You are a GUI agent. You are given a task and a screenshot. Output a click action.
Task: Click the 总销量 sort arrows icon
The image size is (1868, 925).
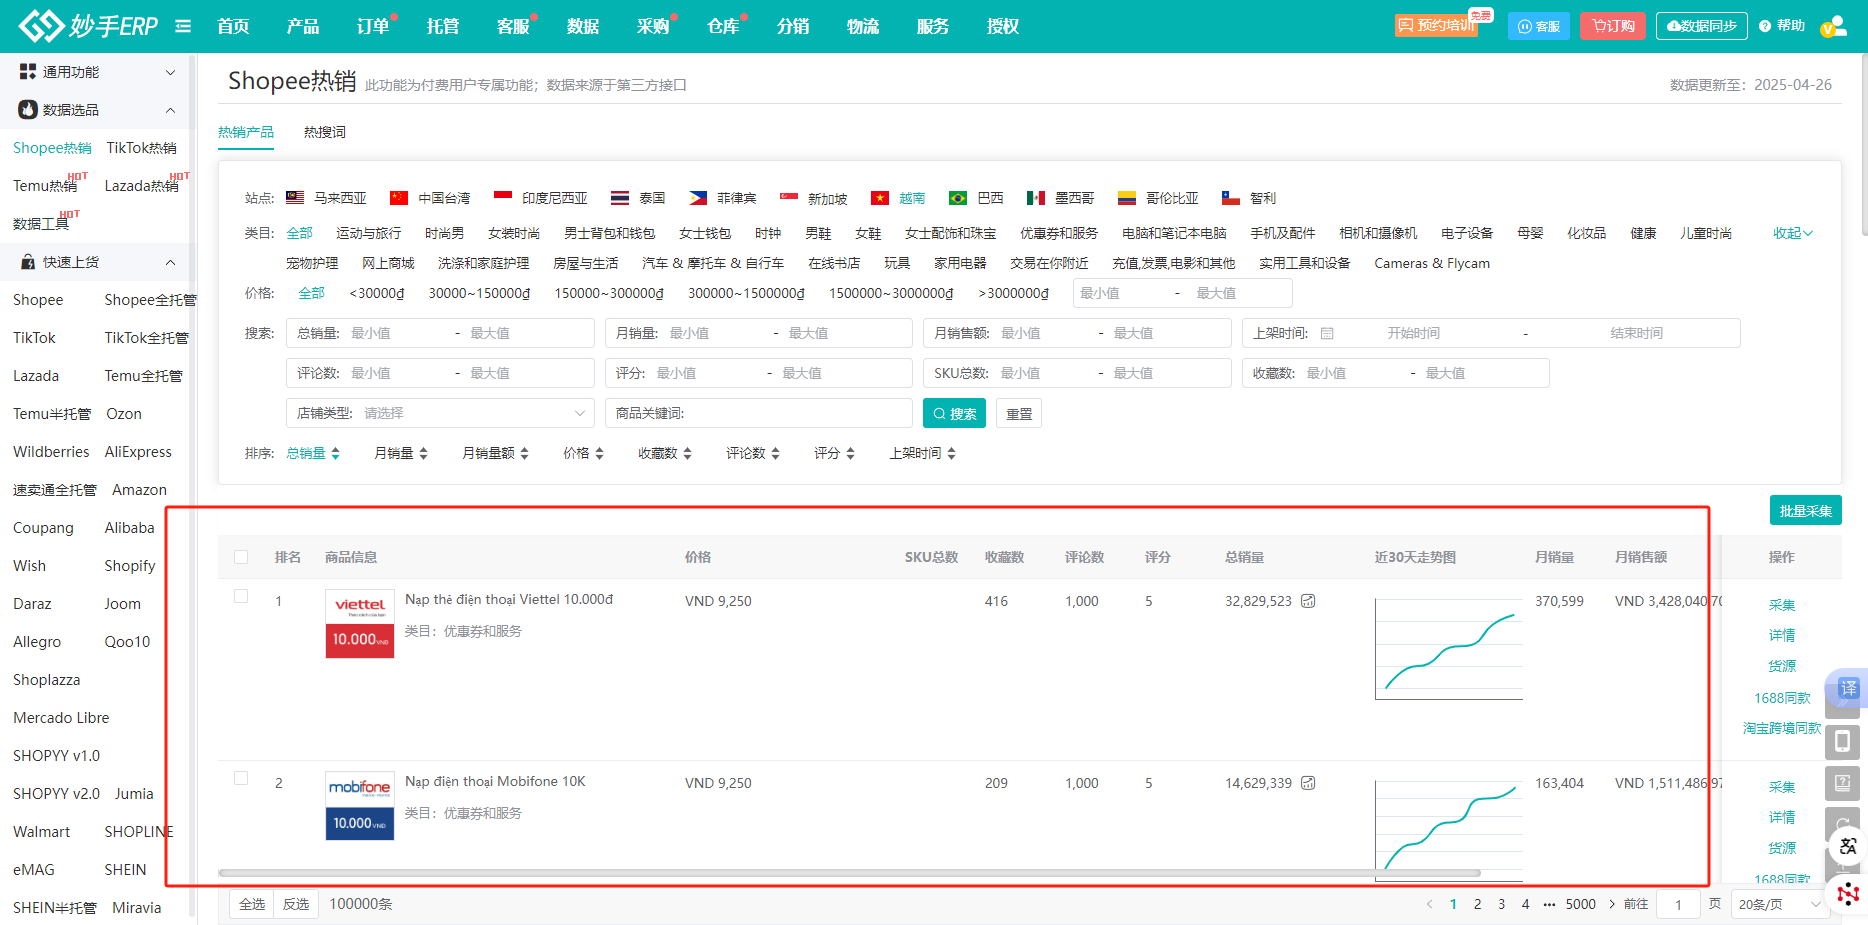click(336, 454)
